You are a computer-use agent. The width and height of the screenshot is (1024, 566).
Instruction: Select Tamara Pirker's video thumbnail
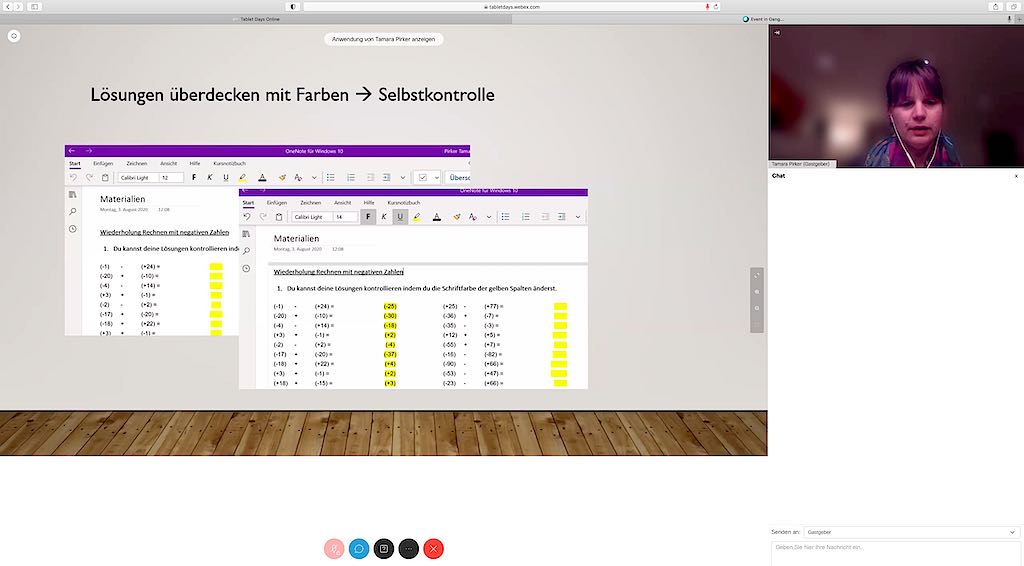[896, 96]
